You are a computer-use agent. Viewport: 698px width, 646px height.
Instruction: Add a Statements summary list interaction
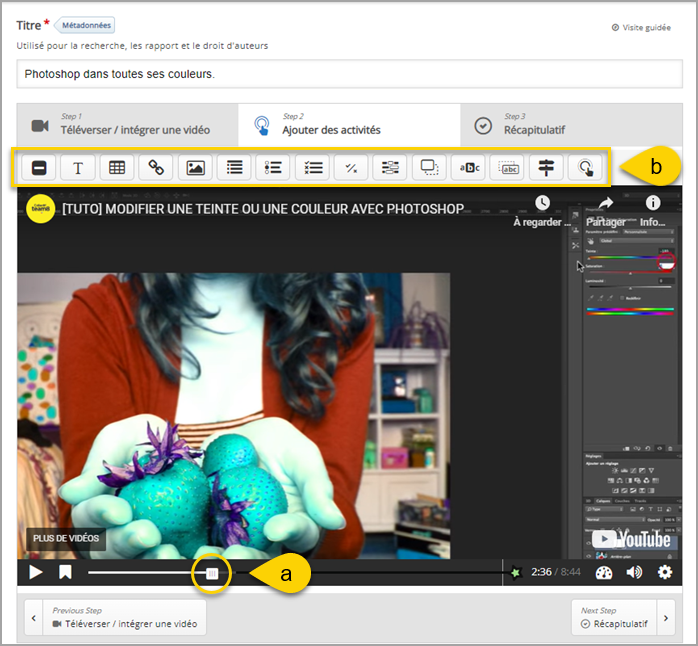[234, 168]
